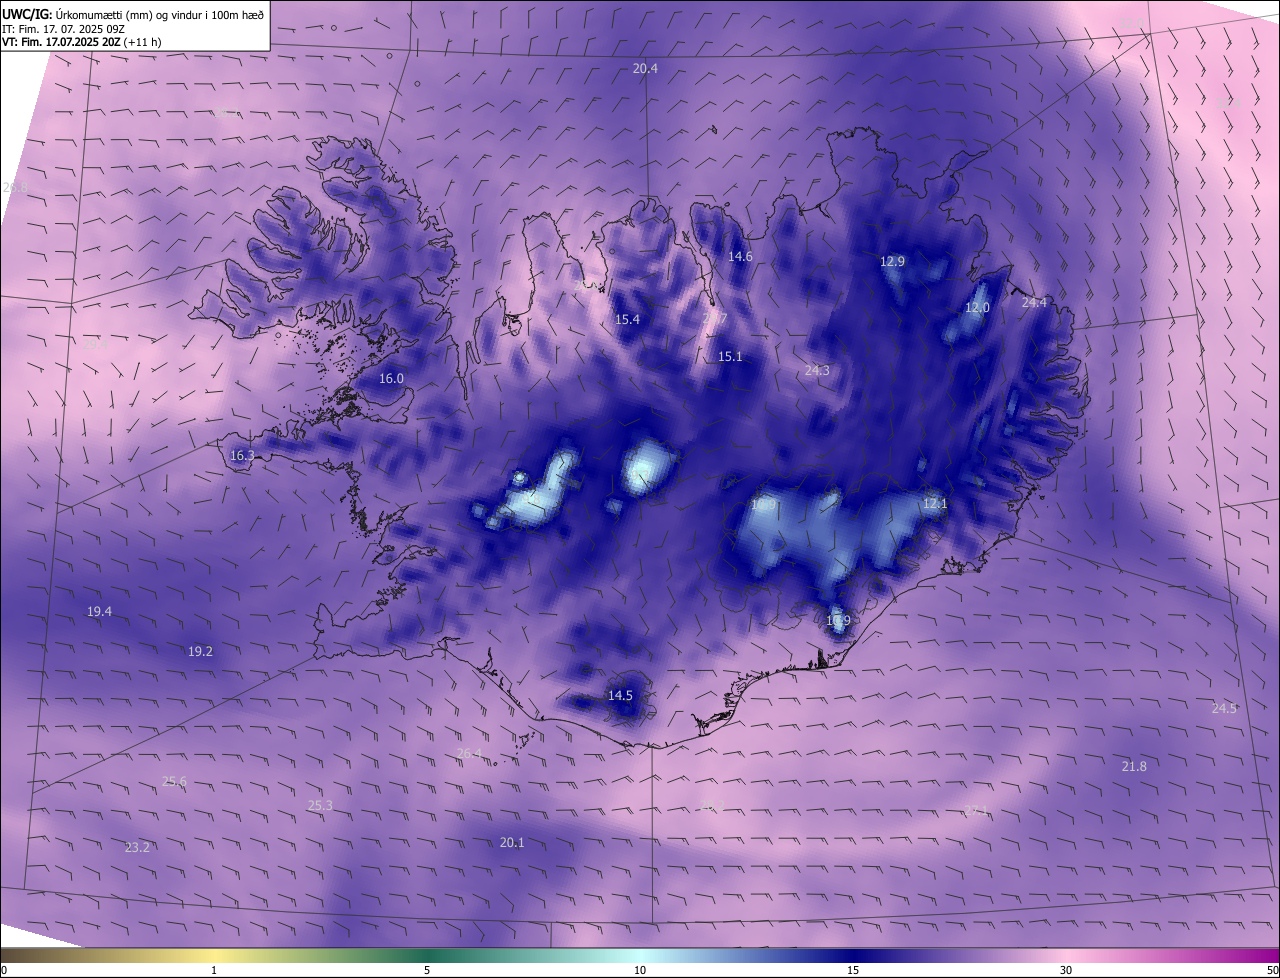Screen dimensions: 1280x978
Task: Click the colorbar tick labeled 15
Action: tap(853, 970)
